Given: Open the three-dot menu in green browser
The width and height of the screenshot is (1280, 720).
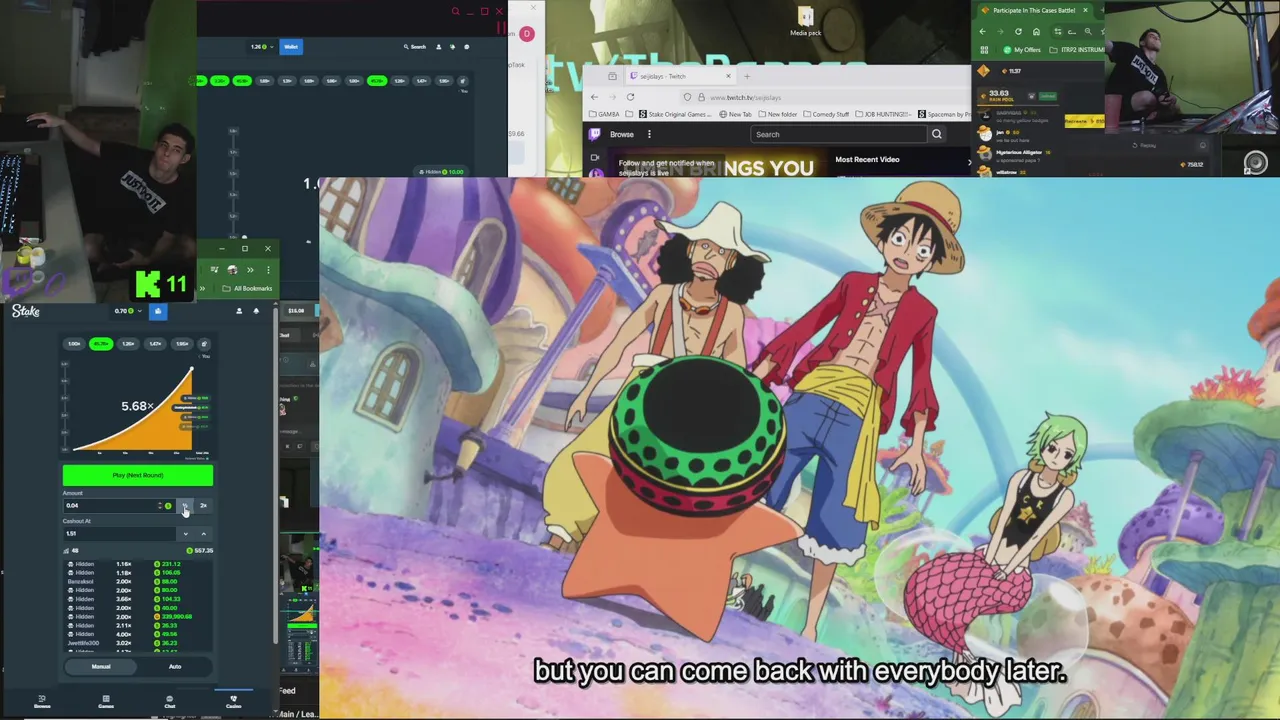Looking at the screenshot, I should [267, 270].
